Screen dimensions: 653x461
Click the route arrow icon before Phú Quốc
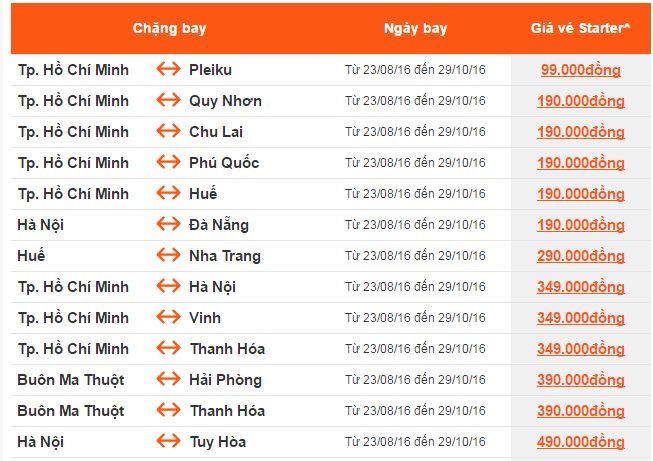tap(167, 163)
